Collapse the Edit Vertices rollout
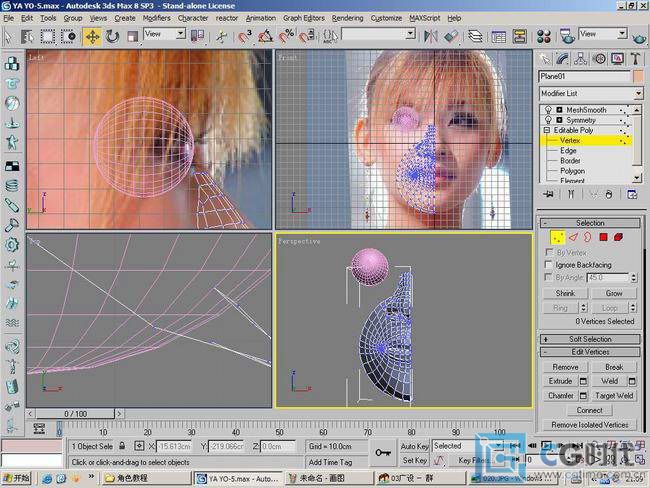The image size is (650, 488). pyautogui.click(x=590, y=352)
